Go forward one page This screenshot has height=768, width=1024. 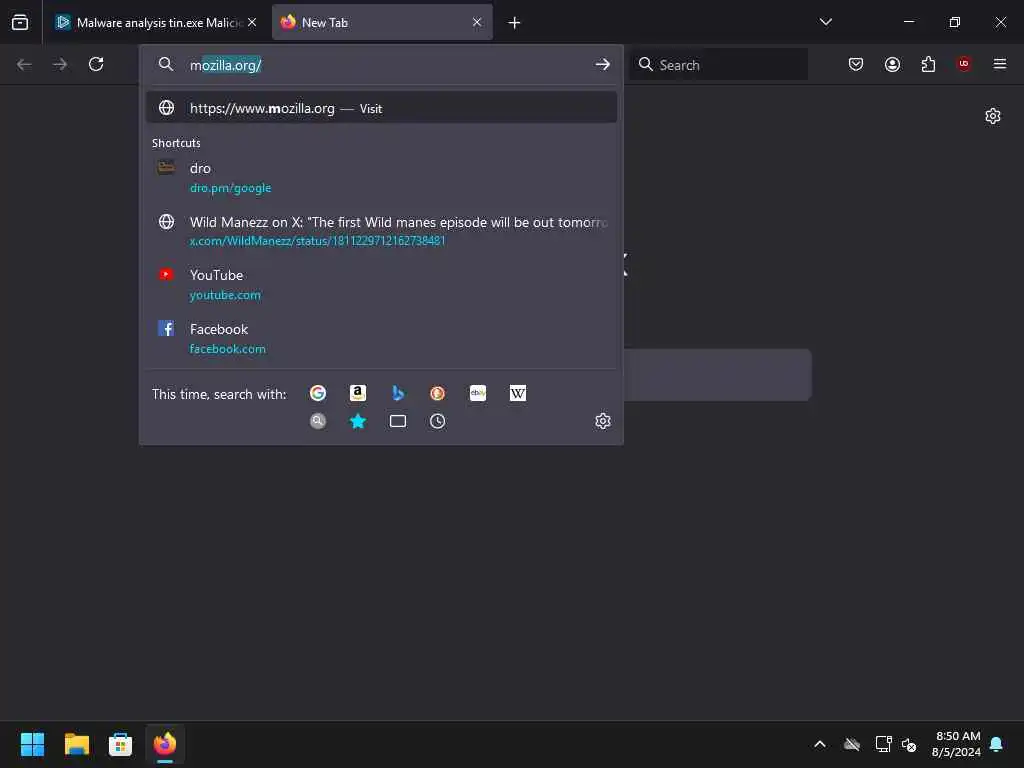(60, 64)
